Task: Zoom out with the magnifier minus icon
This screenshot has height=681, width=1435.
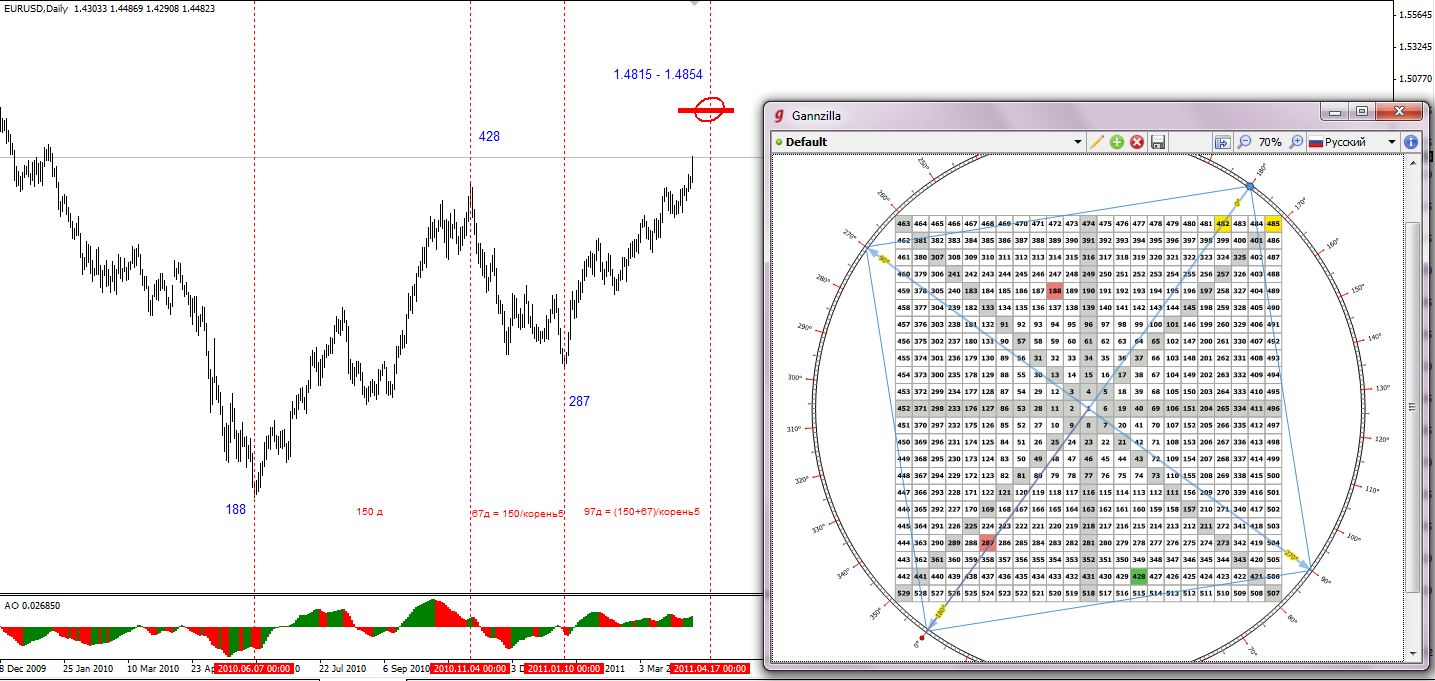Action: pyautogui.click(x=1245, y=142)
